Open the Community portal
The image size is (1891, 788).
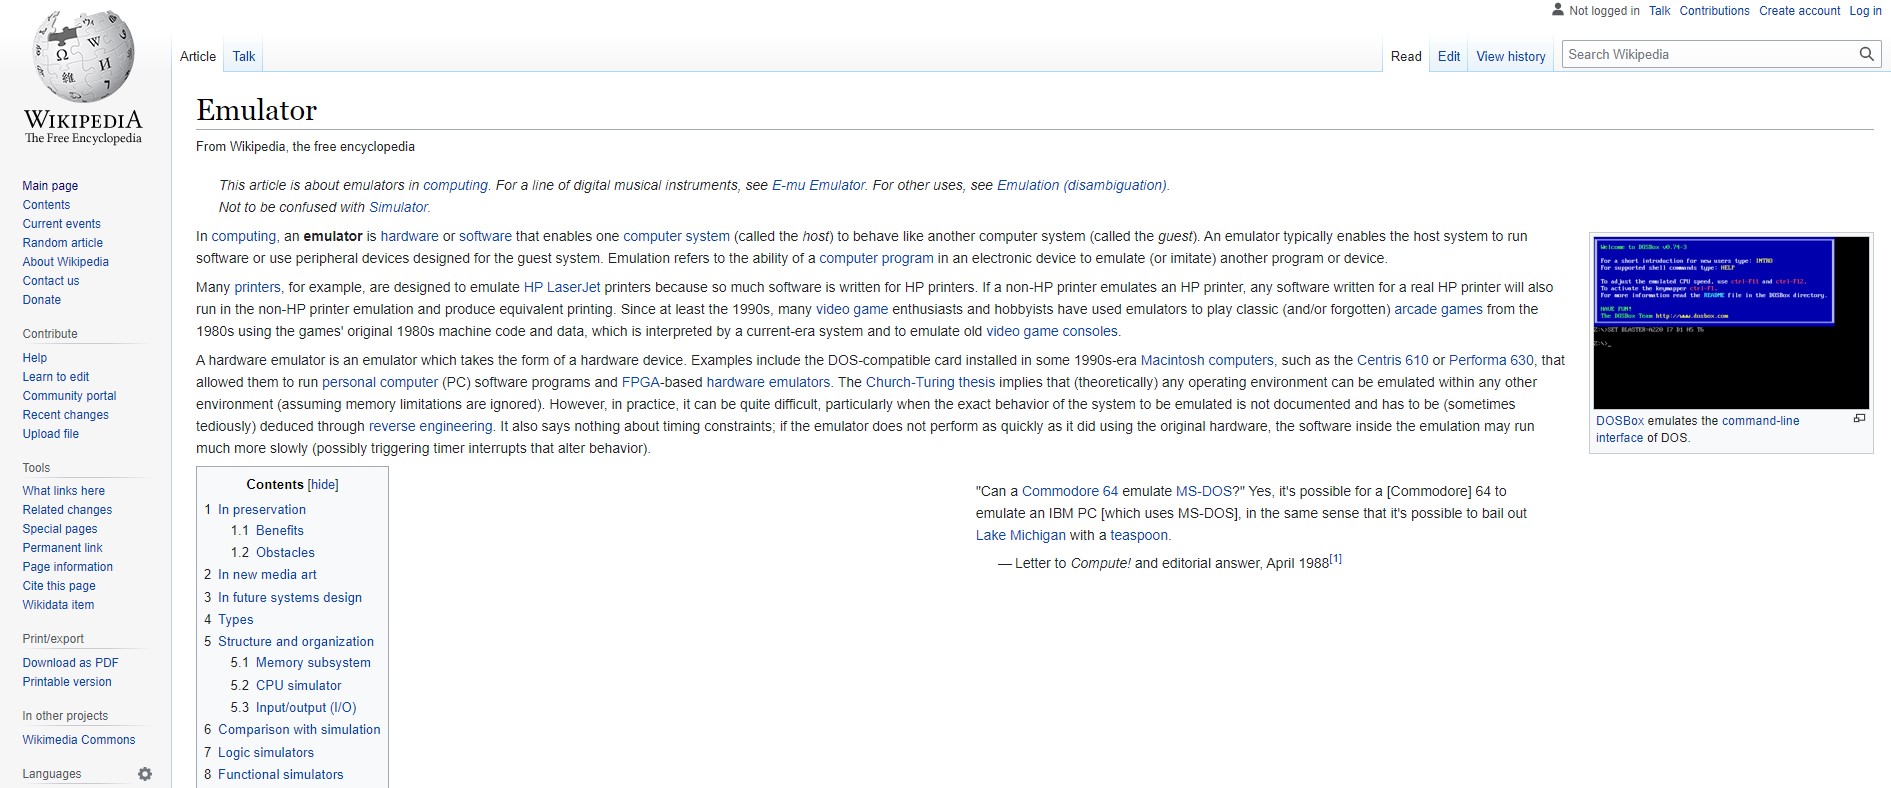(70, 396)
